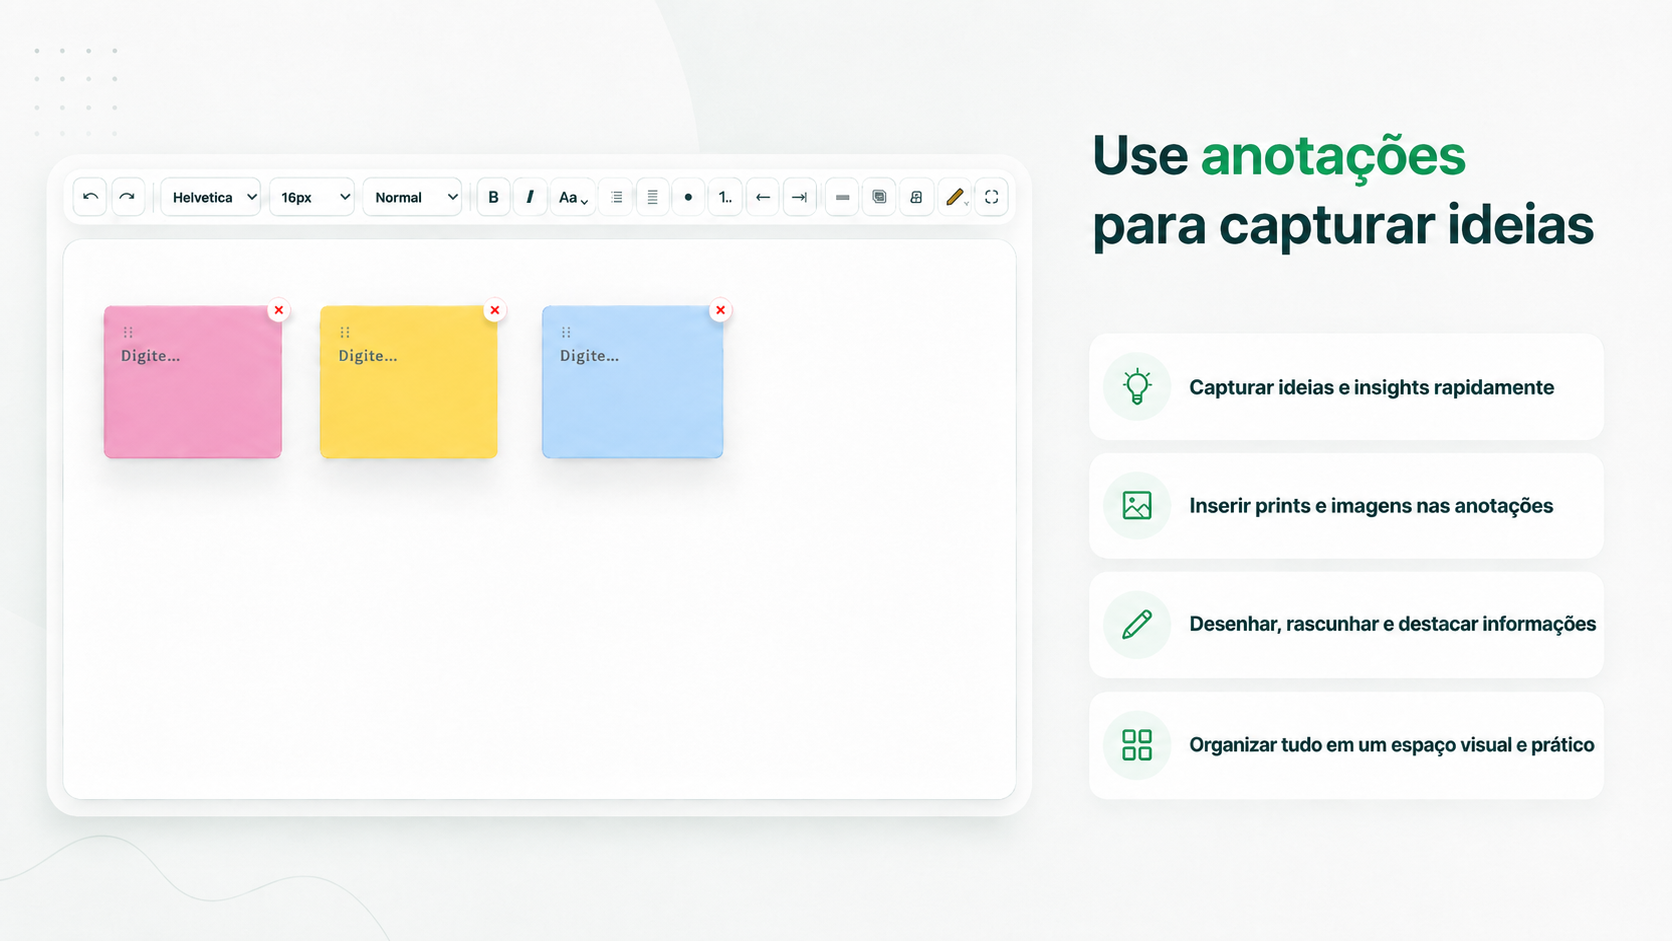This screenshot has width=1672, height=941.
Task: Click the pencil feature icon beside Desenhar
Action: 1137,624
